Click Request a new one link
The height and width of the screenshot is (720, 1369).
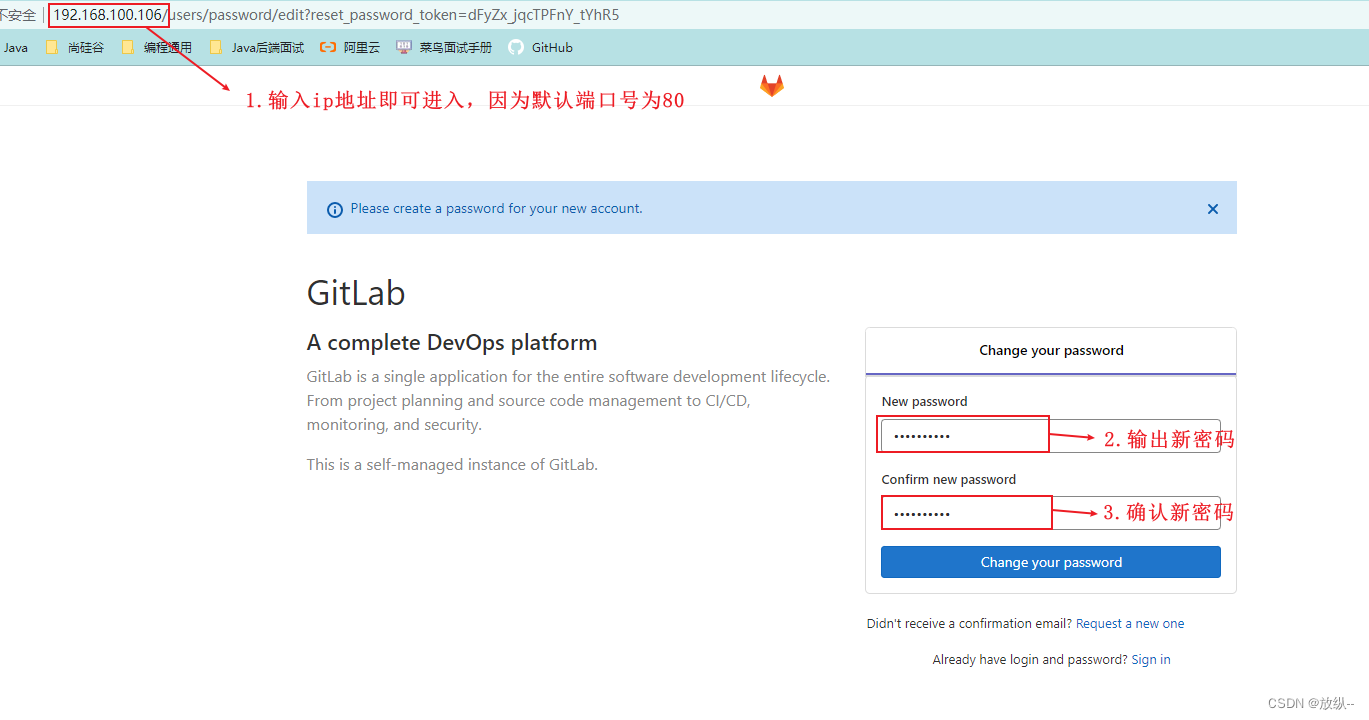coord(1130,623)
